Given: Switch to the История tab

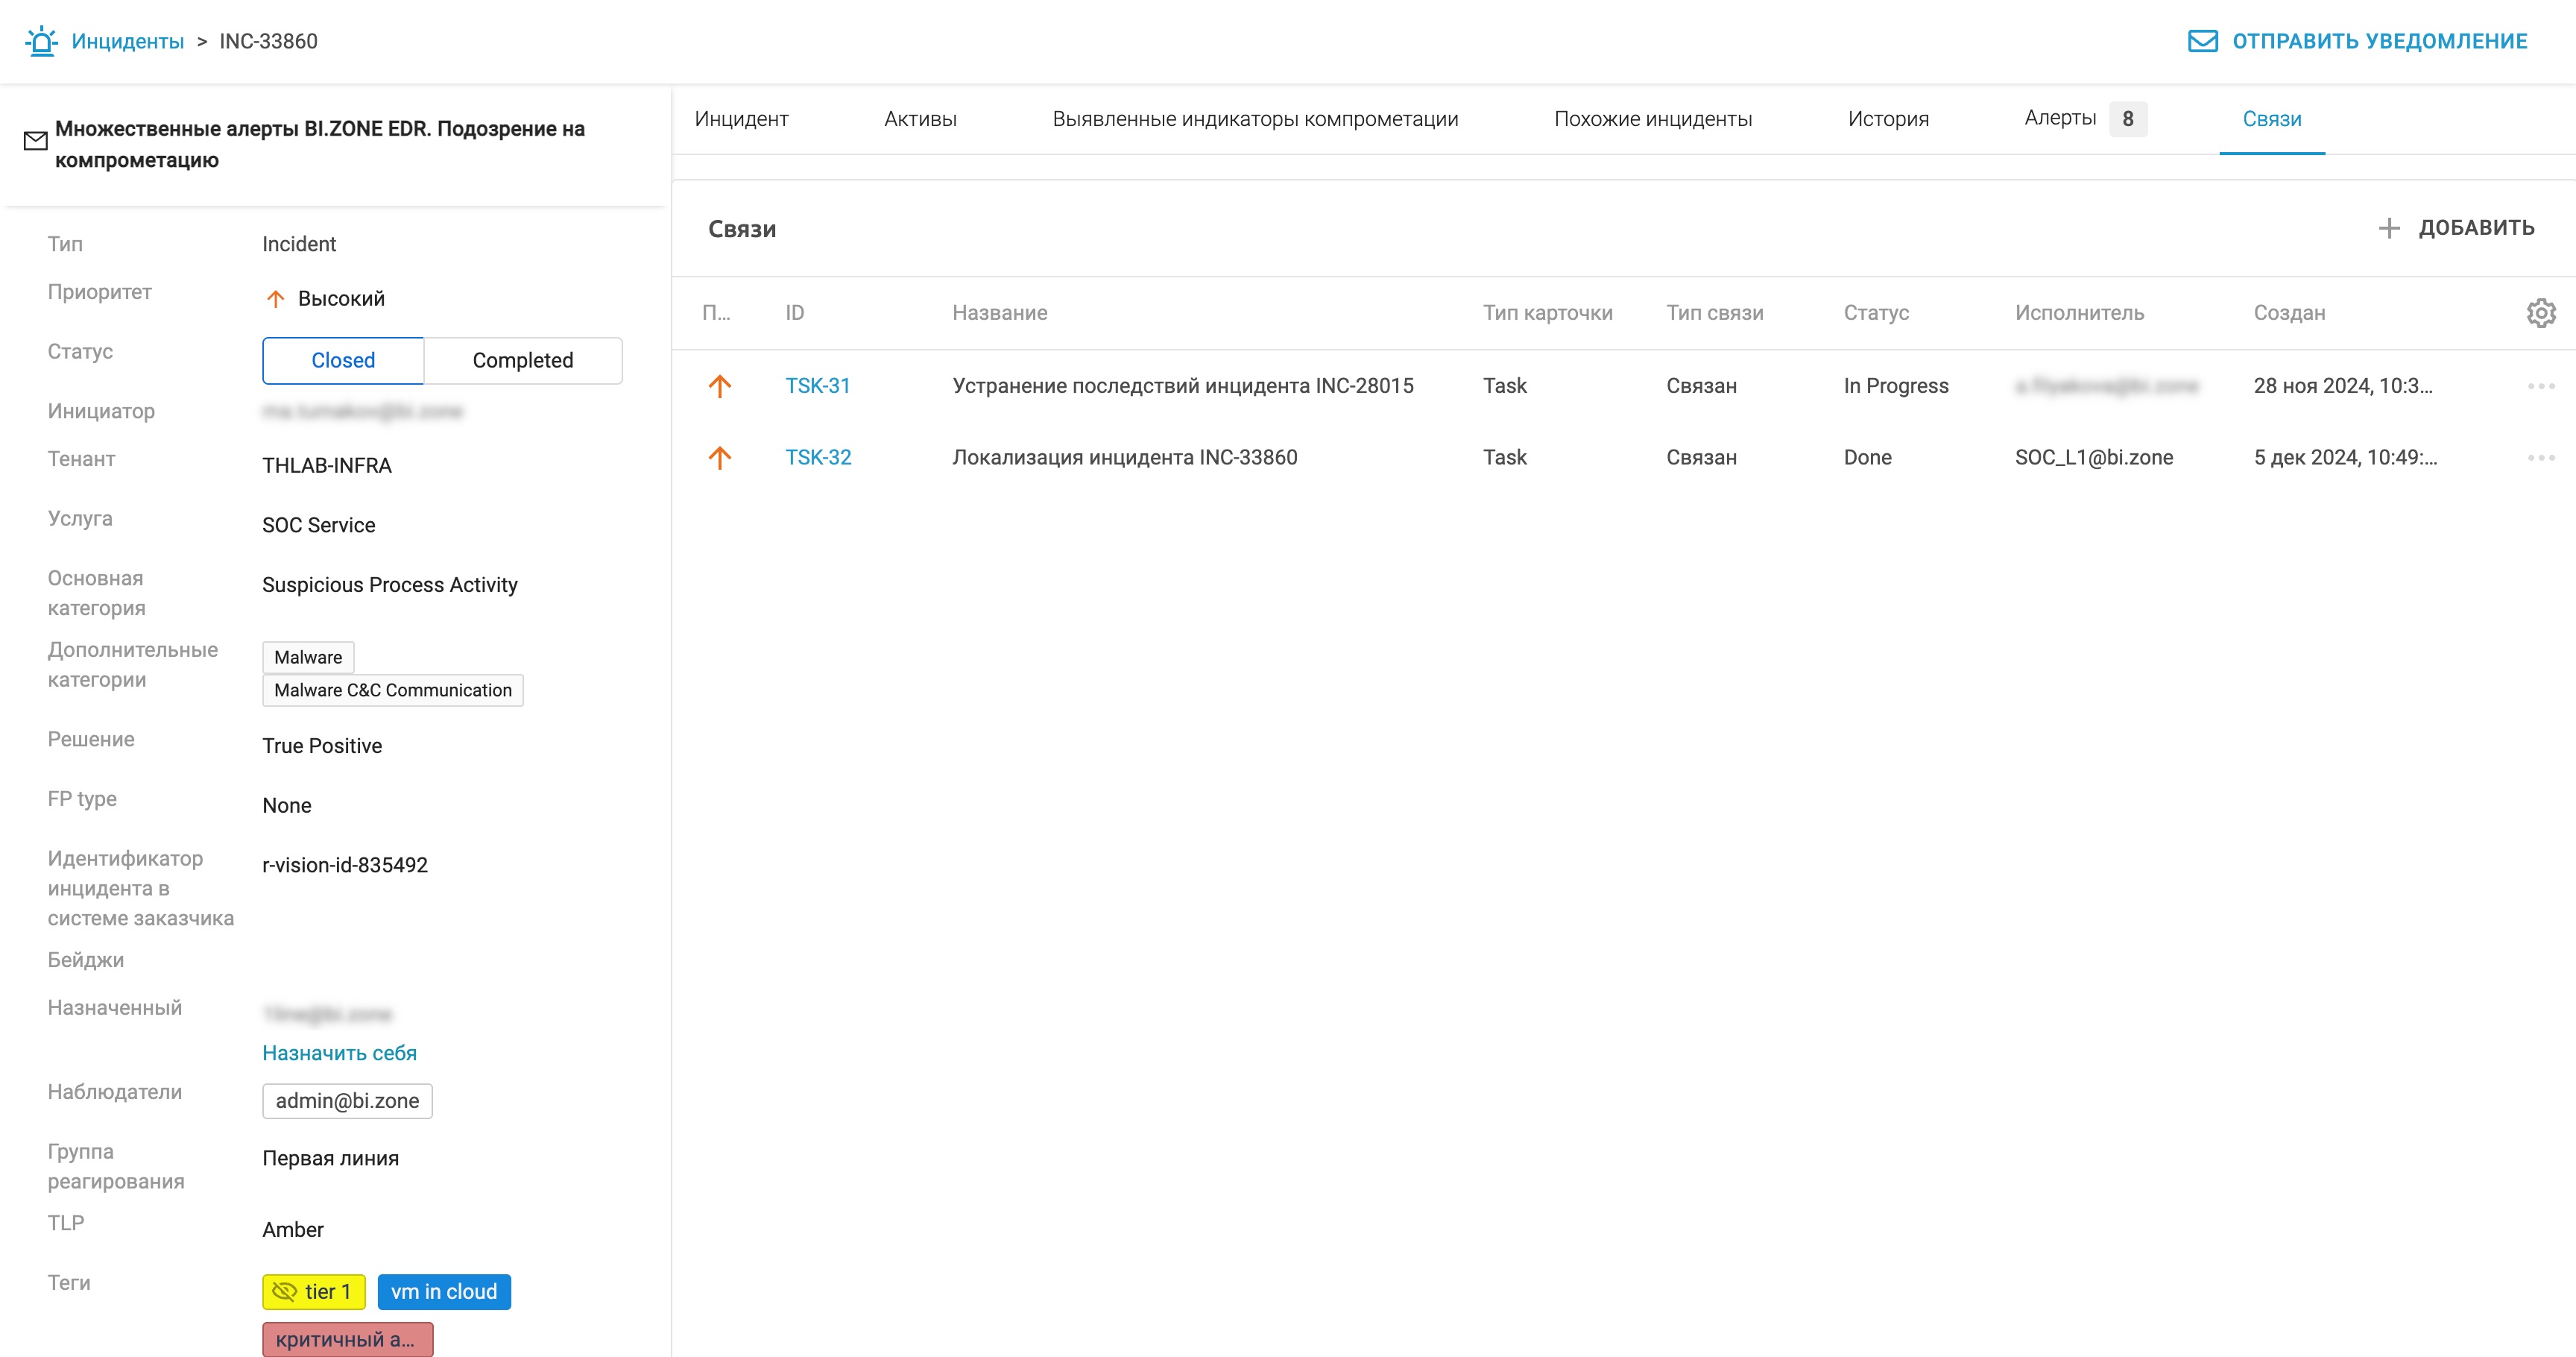Looking at the screenshot, I should point(1887,119).
